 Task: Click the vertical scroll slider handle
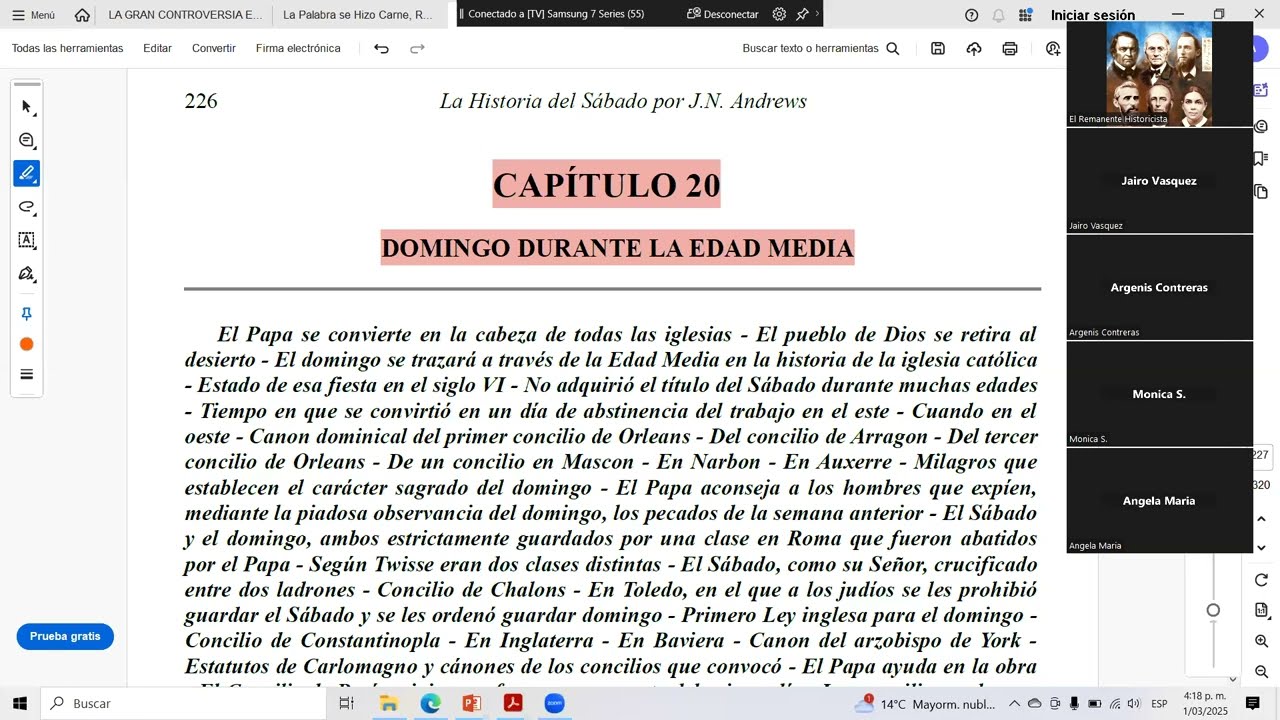[x=1213, y=610]
